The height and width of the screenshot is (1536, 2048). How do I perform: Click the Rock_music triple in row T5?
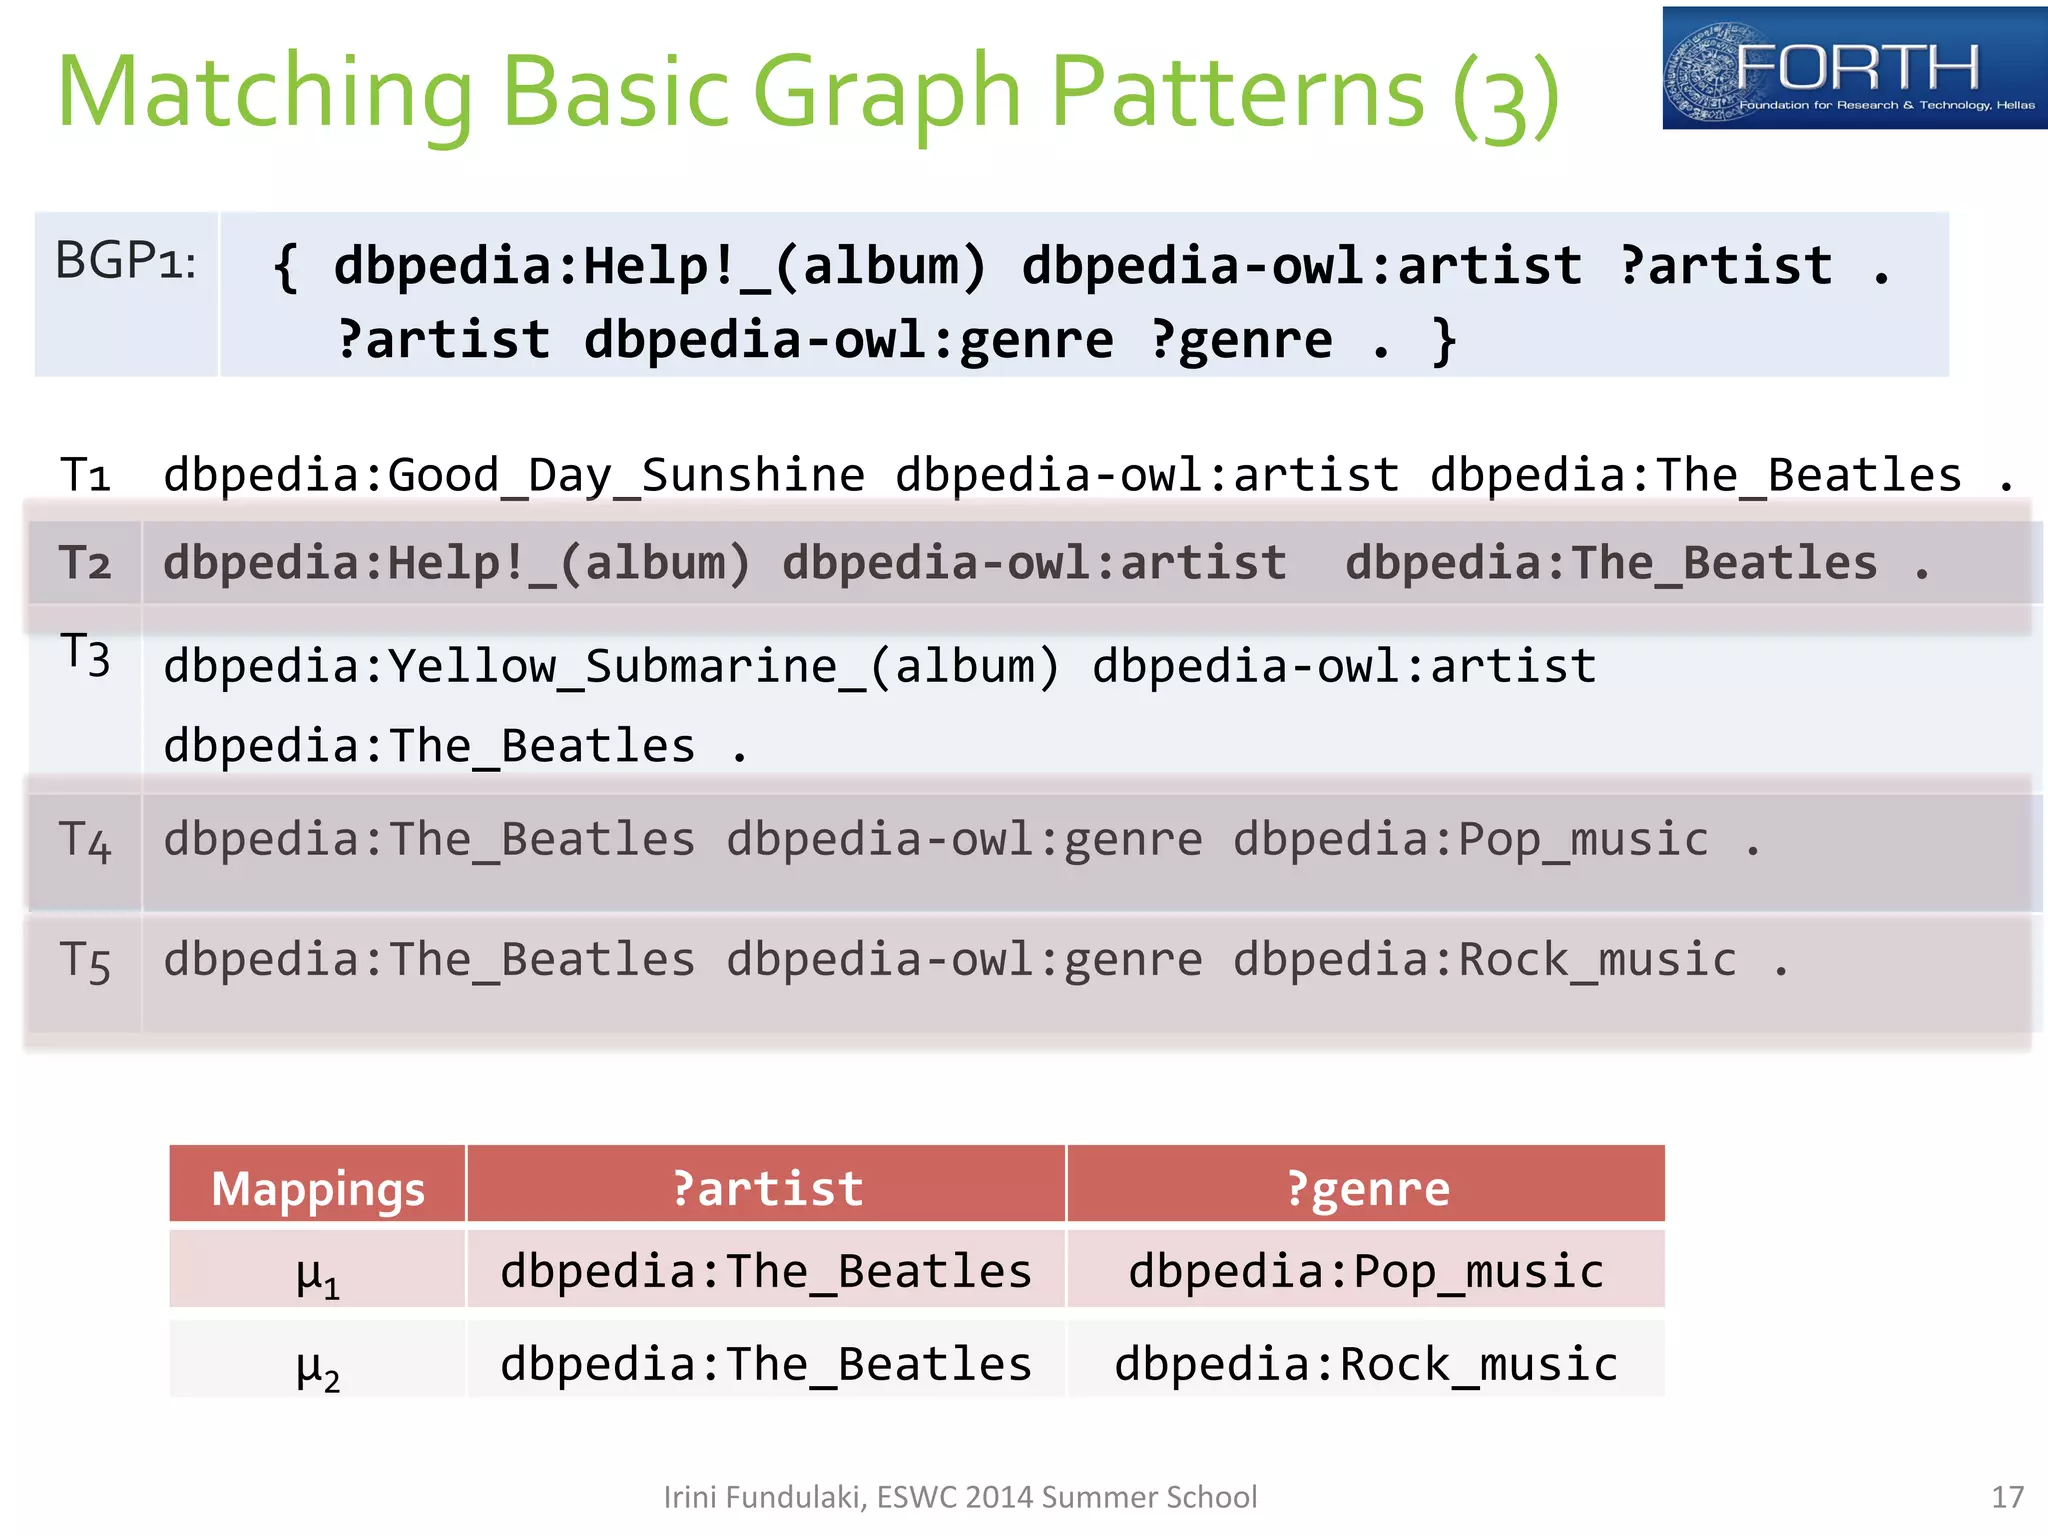[x=976, y=961]
